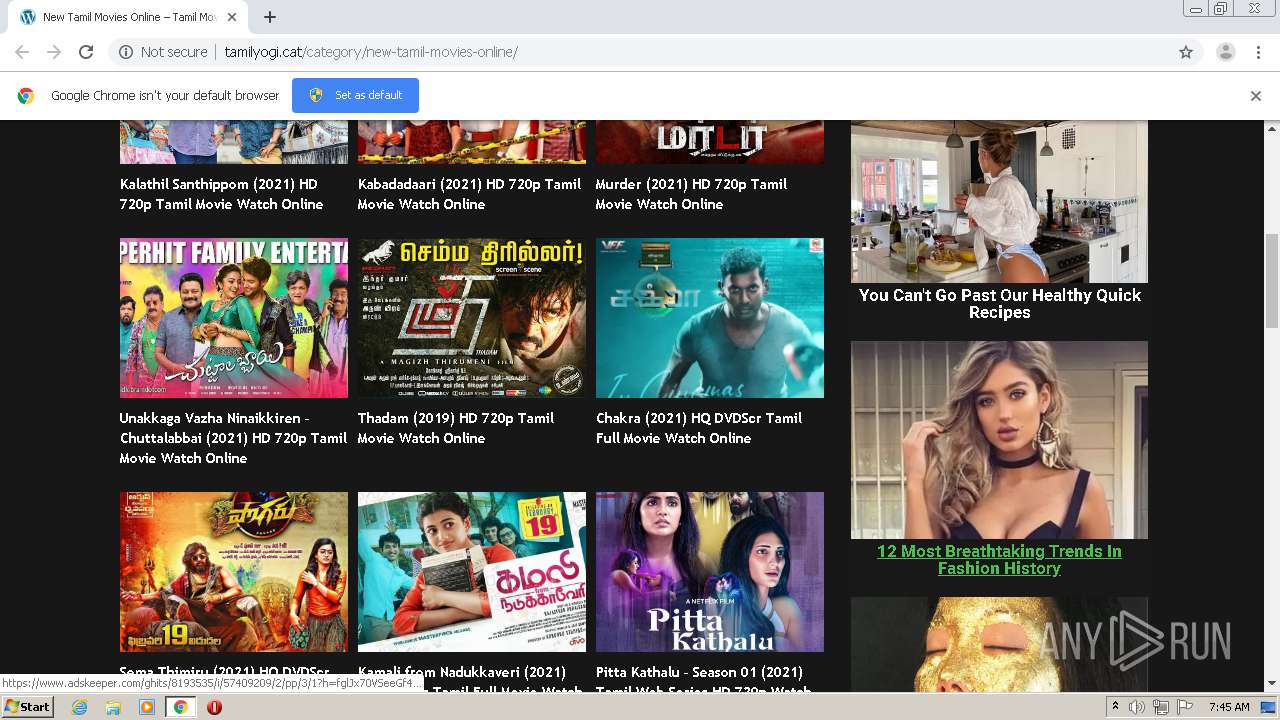
Task: Click the Kamali from Nadukkaveri poster
Action: [472, 572]
